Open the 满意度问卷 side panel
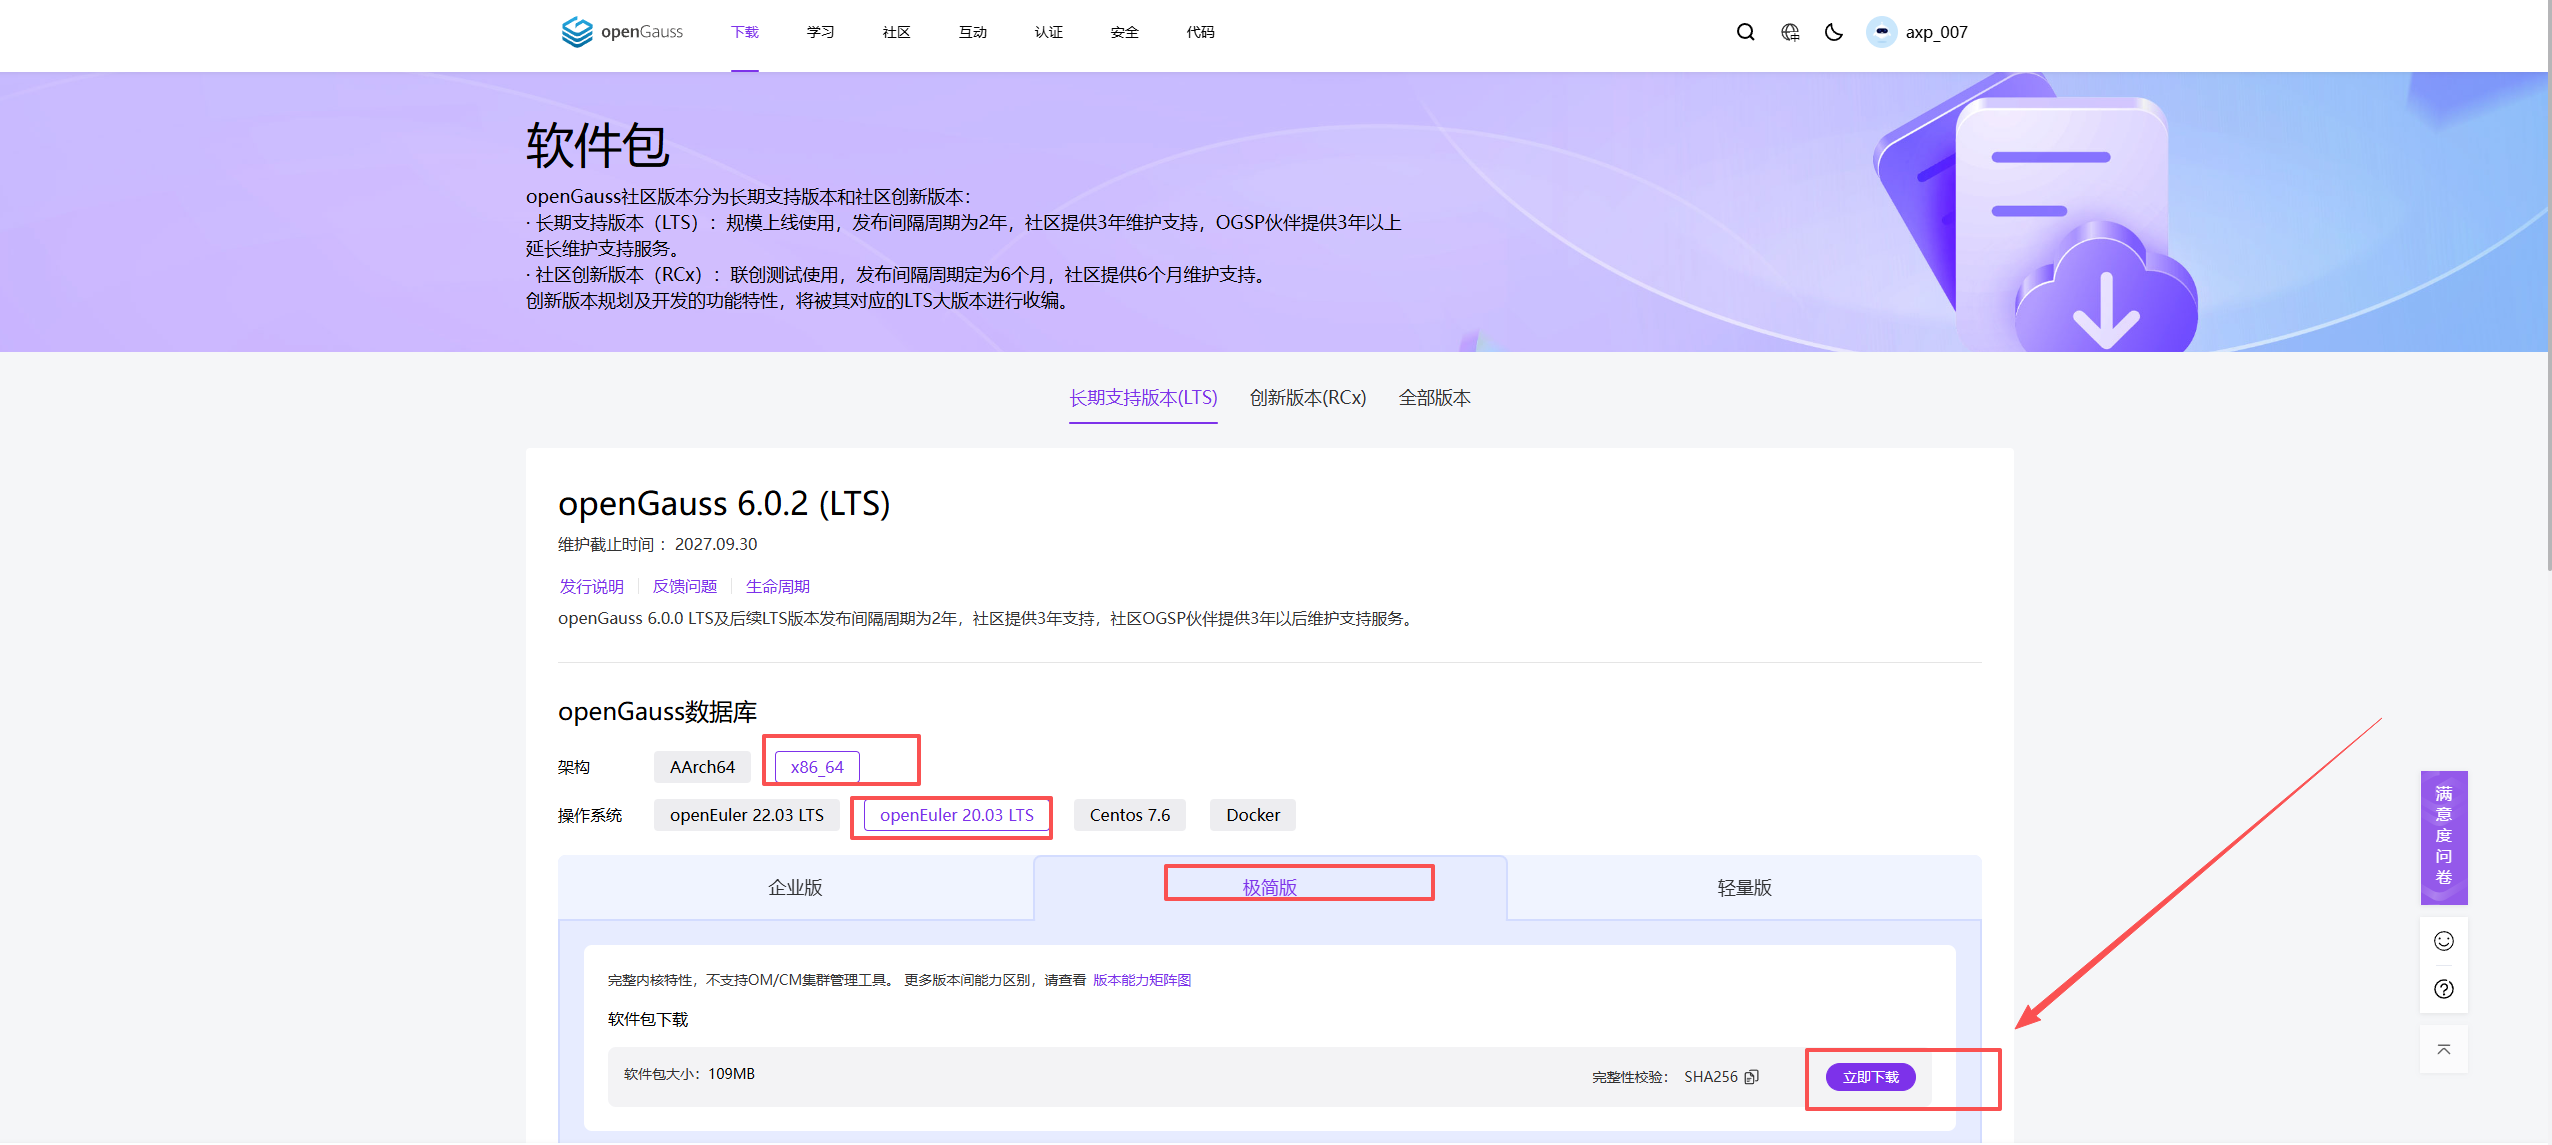 pos(2443,836)
